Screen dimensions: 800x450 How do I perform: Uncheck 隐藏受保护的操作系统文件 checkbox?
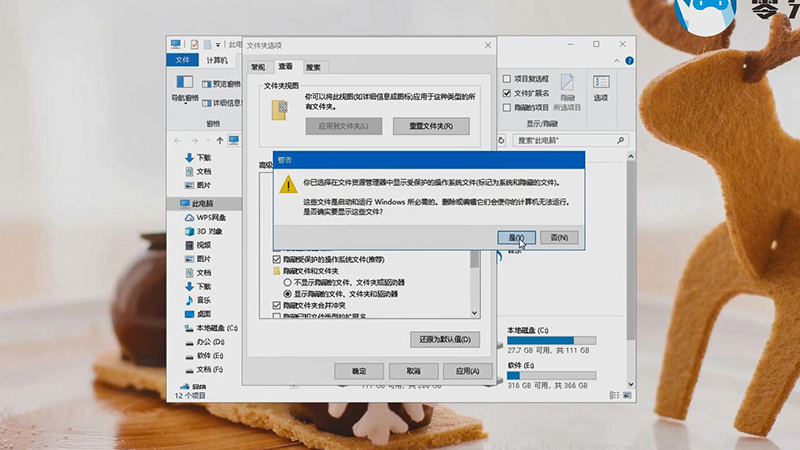tap(277, 259)
